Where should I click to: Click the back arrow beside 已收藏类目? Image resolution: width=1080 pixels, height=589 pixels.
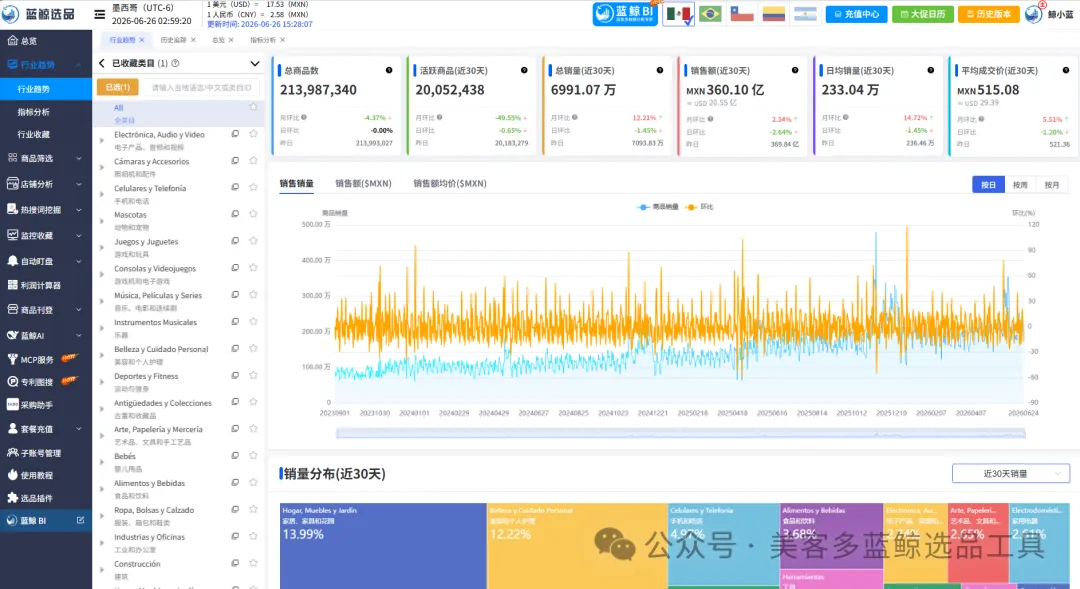[102, 63]
